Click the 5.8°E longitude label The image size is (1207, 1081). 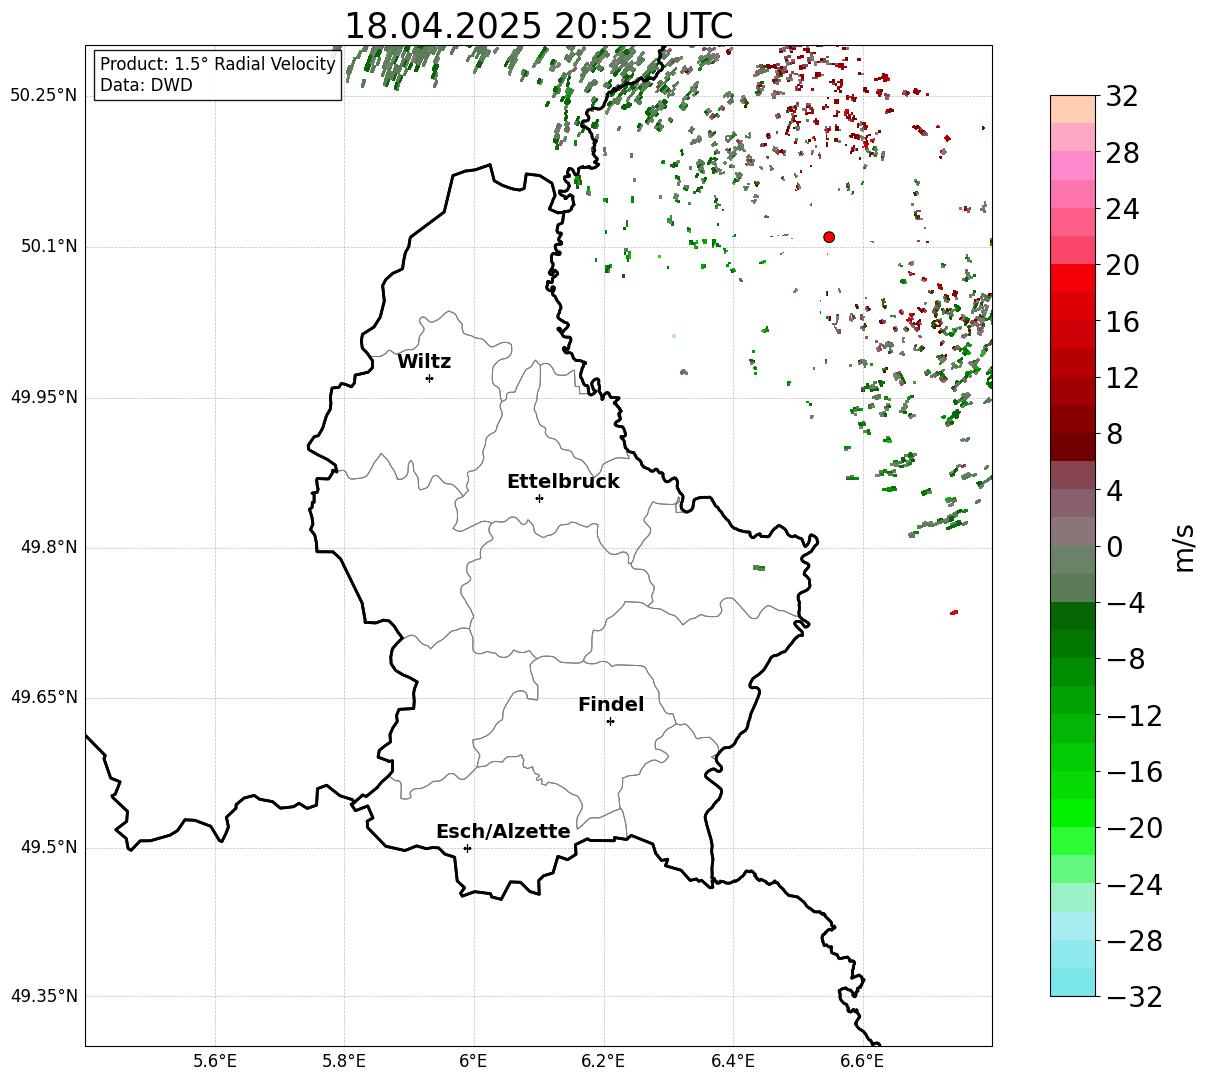[x=344, y=1062]
